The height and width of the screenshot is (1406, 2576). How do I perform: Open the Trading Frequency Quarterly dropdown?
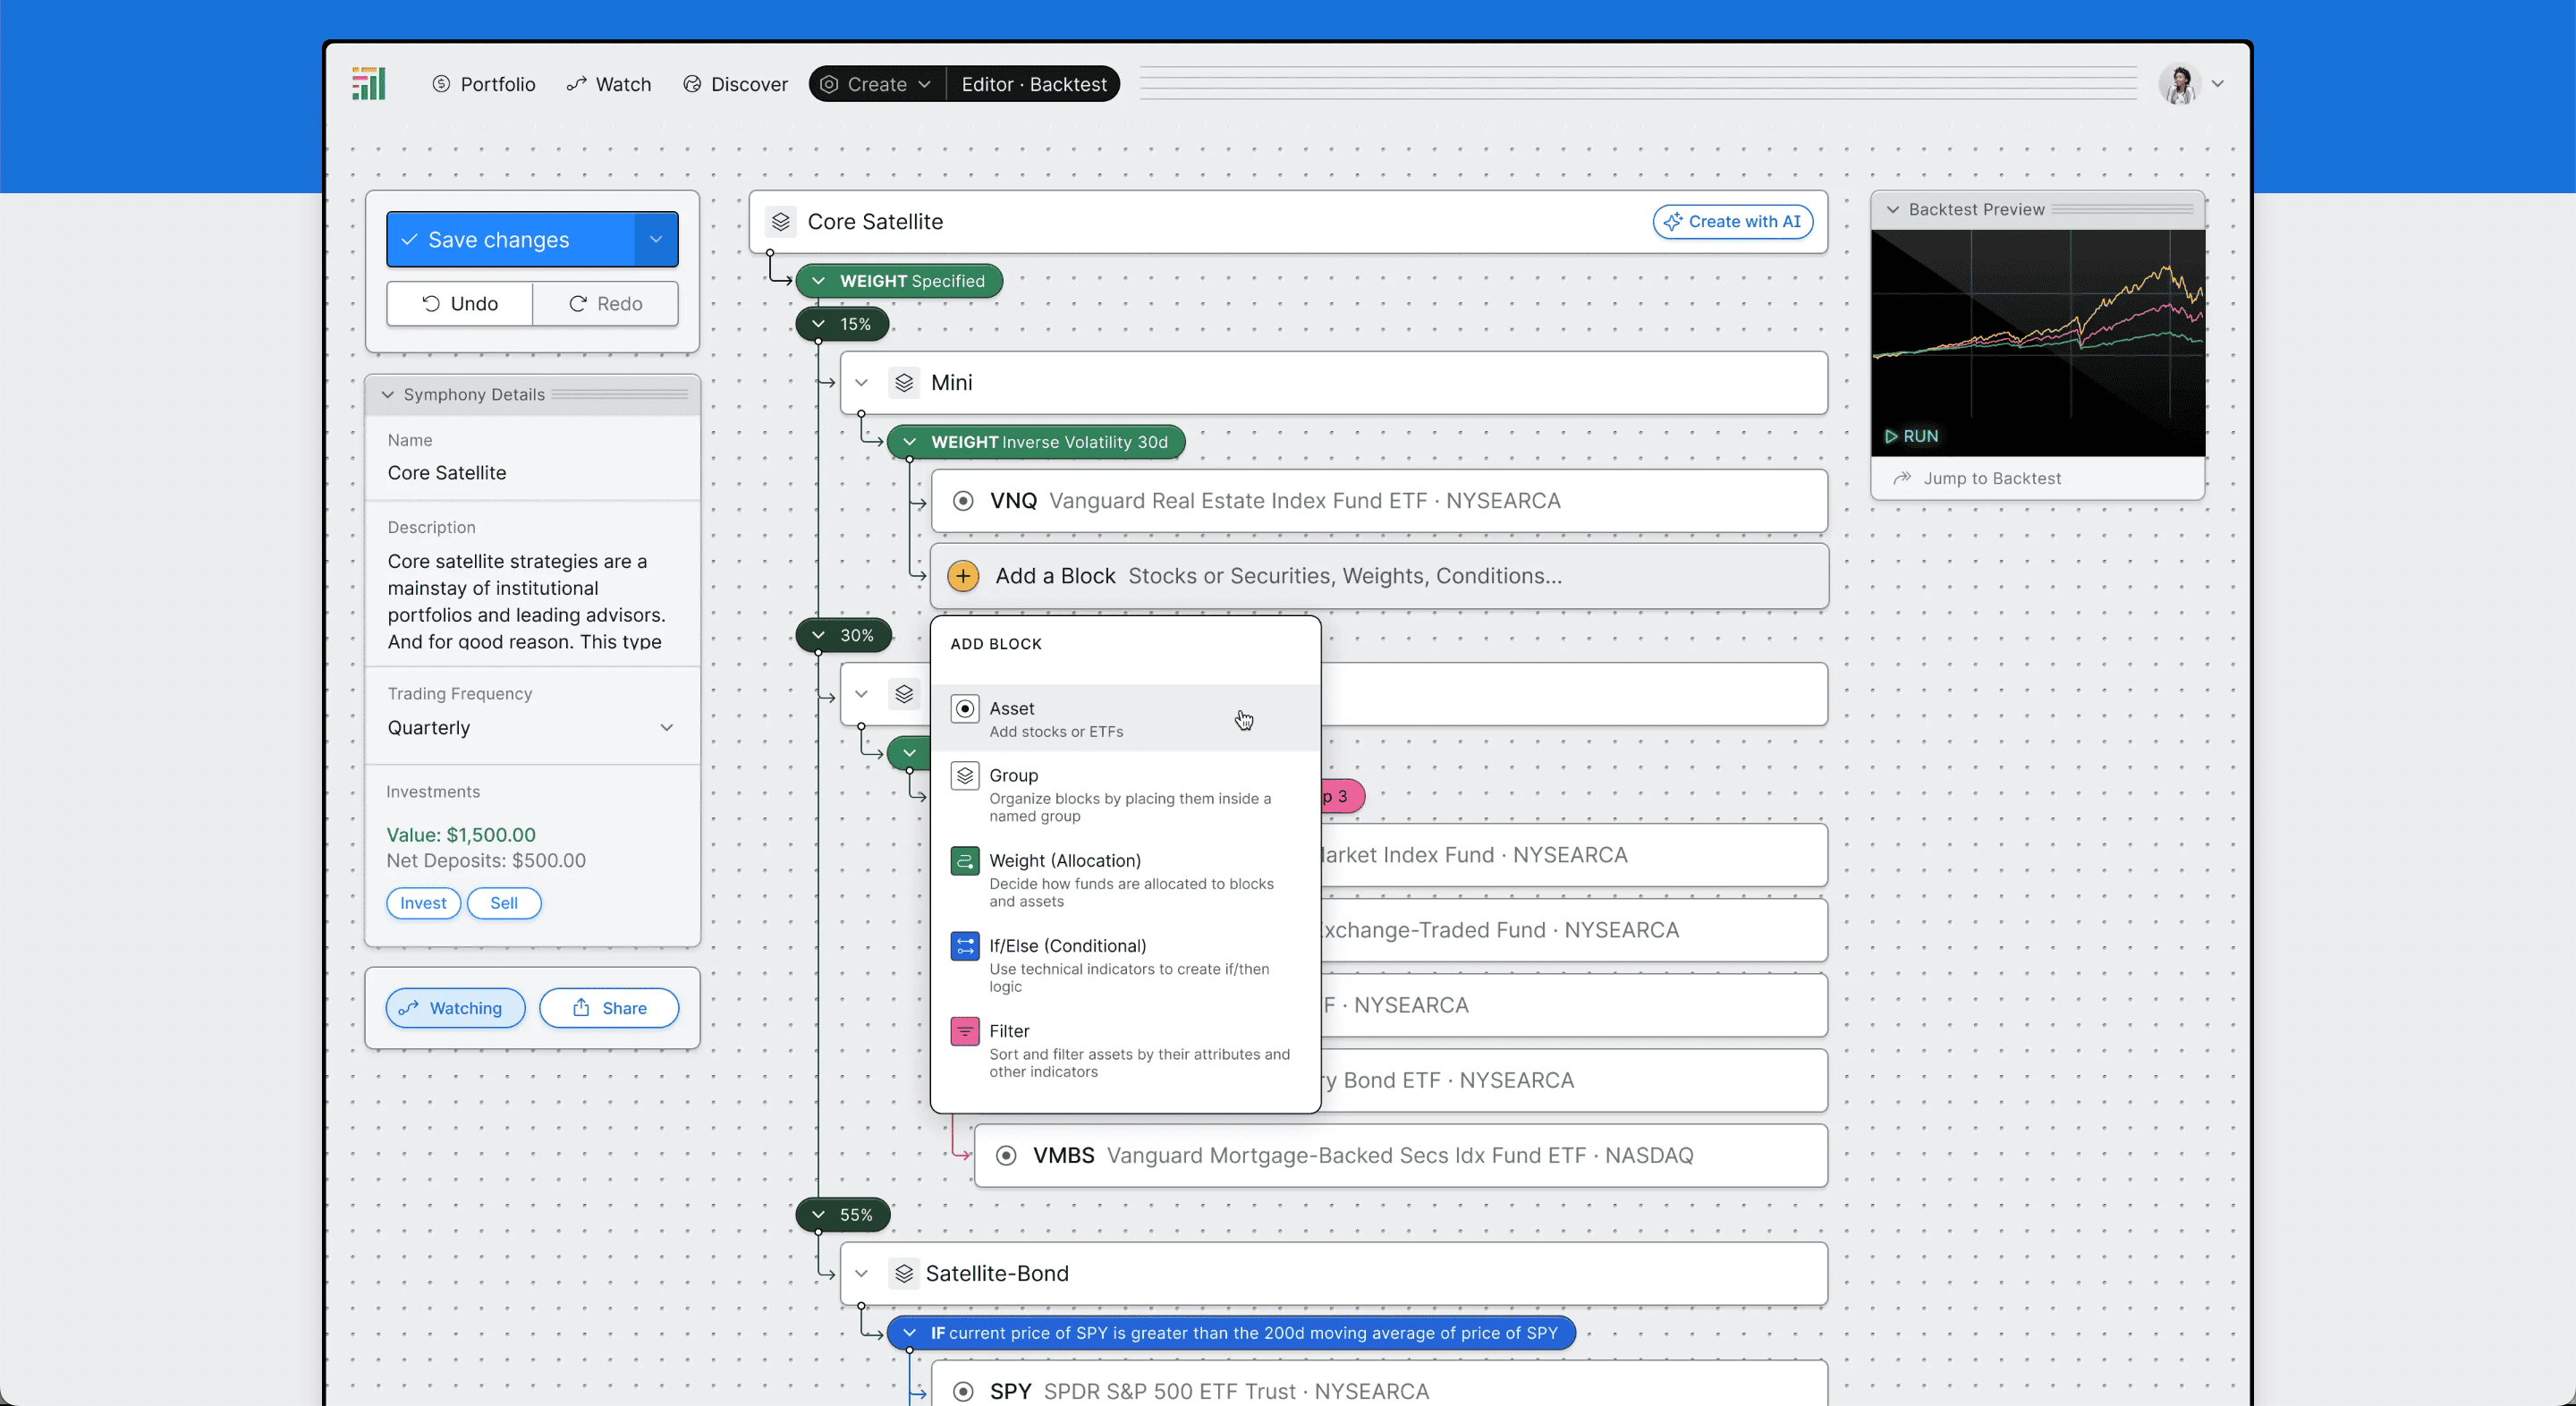[x=531, y=728]
